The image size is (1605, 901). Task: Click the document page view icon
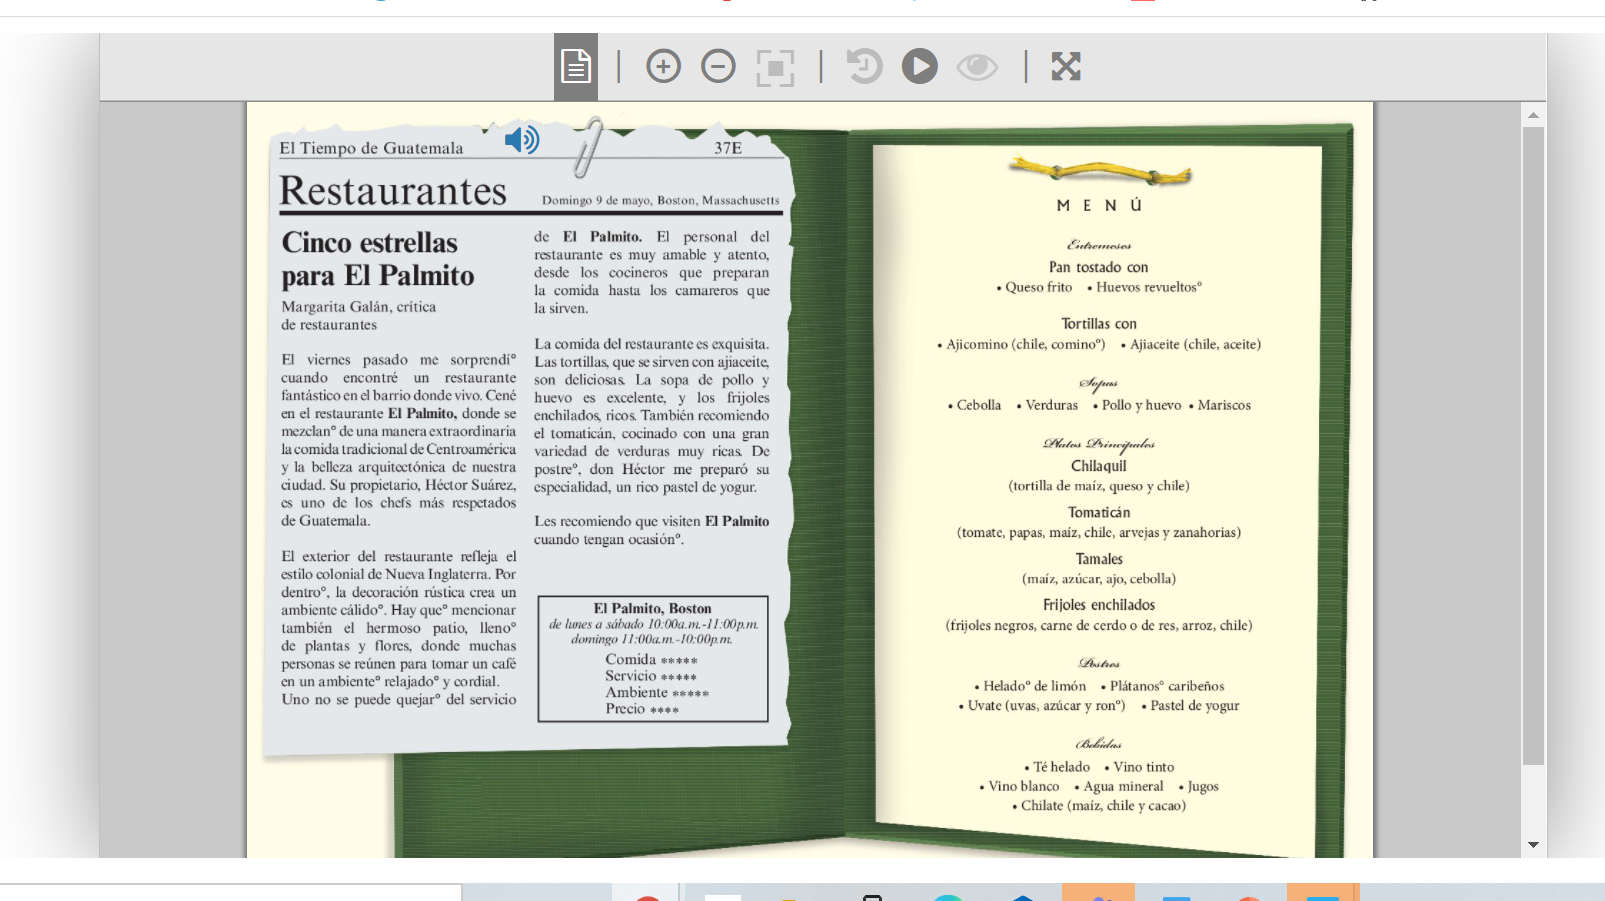576,67
